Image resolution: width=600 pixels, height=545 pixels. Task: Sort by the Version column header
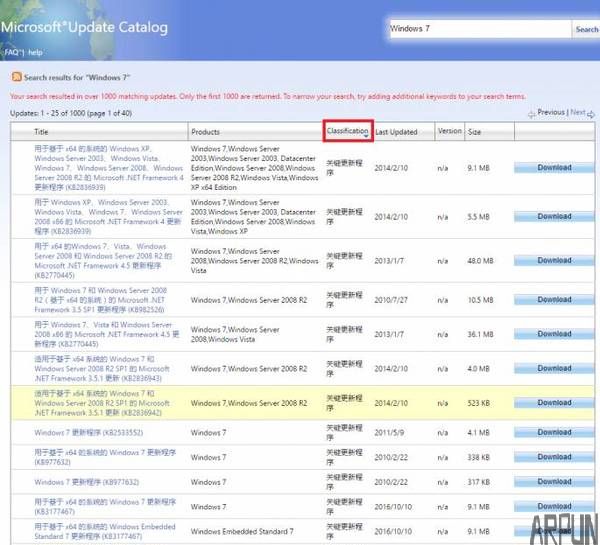point(450,131)
